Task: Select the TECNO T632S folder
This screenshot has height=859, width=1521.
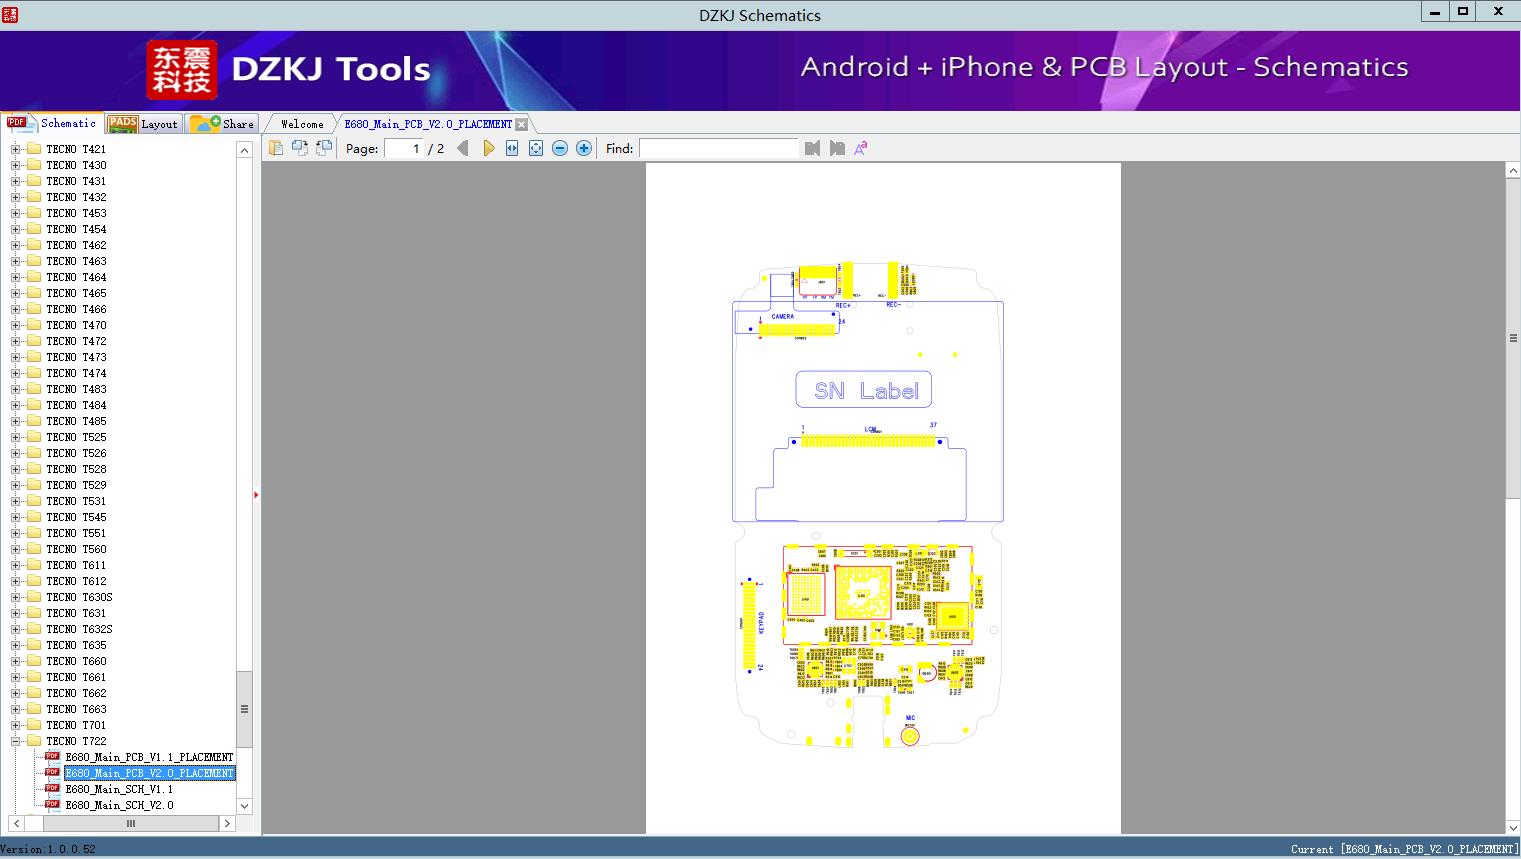Action: (x=79, y=629)
